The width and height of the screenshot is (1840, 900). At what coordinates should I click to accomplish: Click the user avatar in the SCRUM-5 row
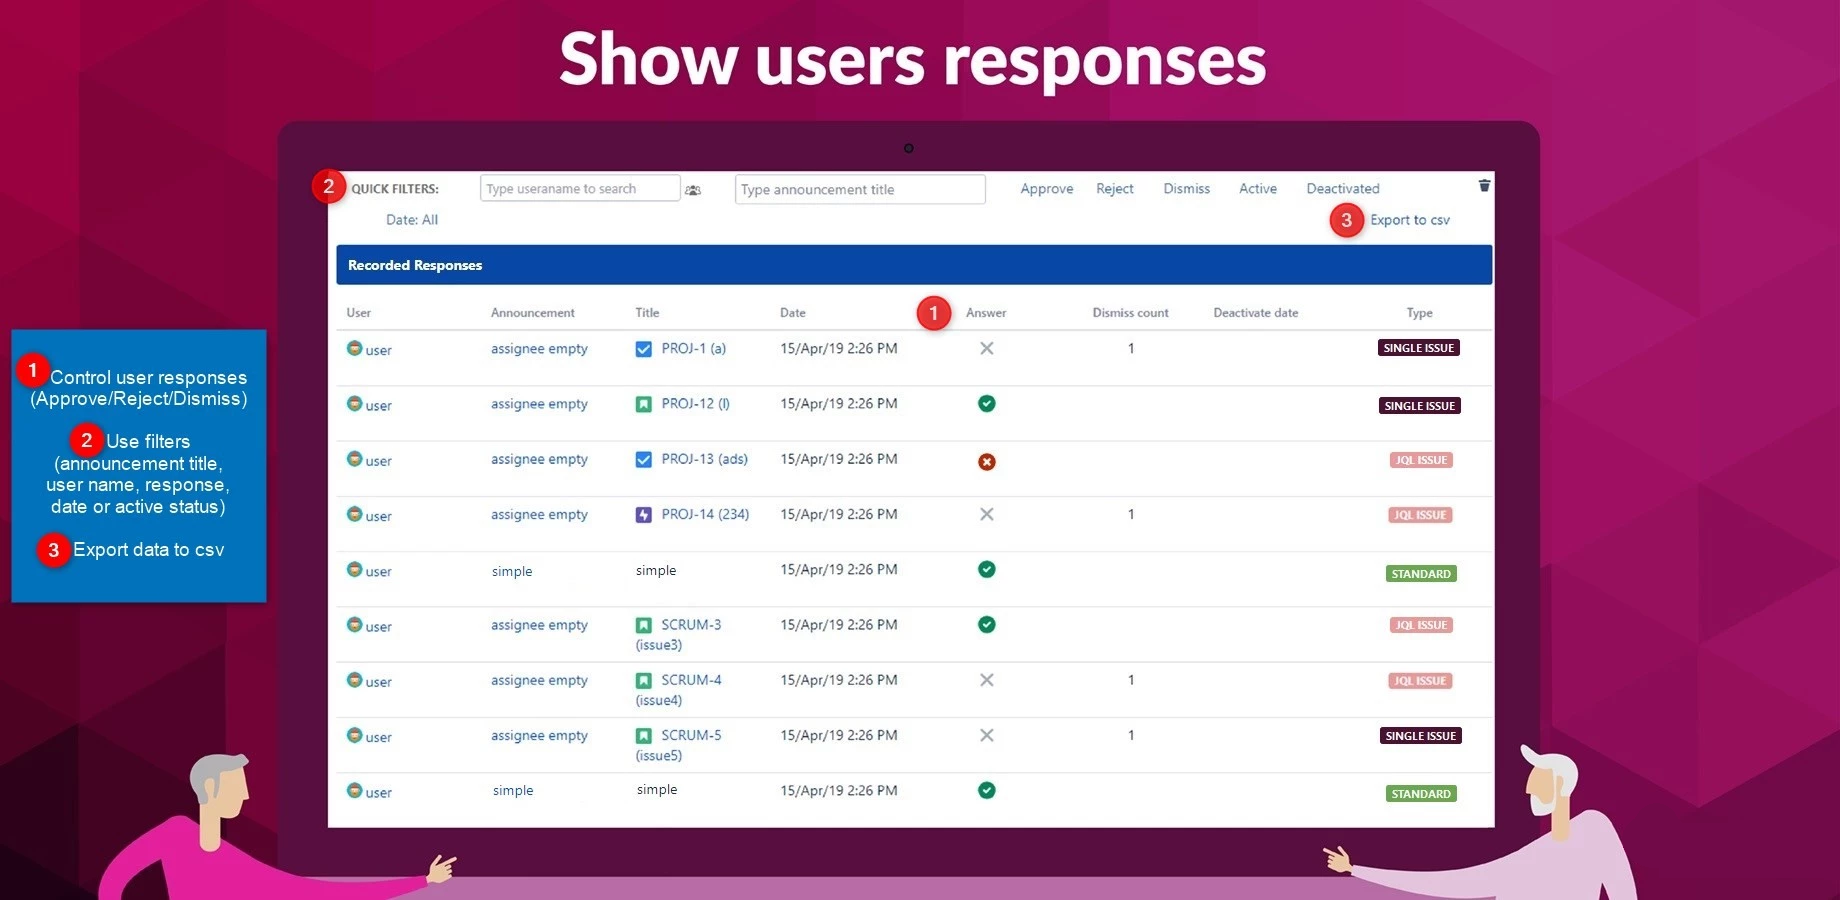[354, 735]
